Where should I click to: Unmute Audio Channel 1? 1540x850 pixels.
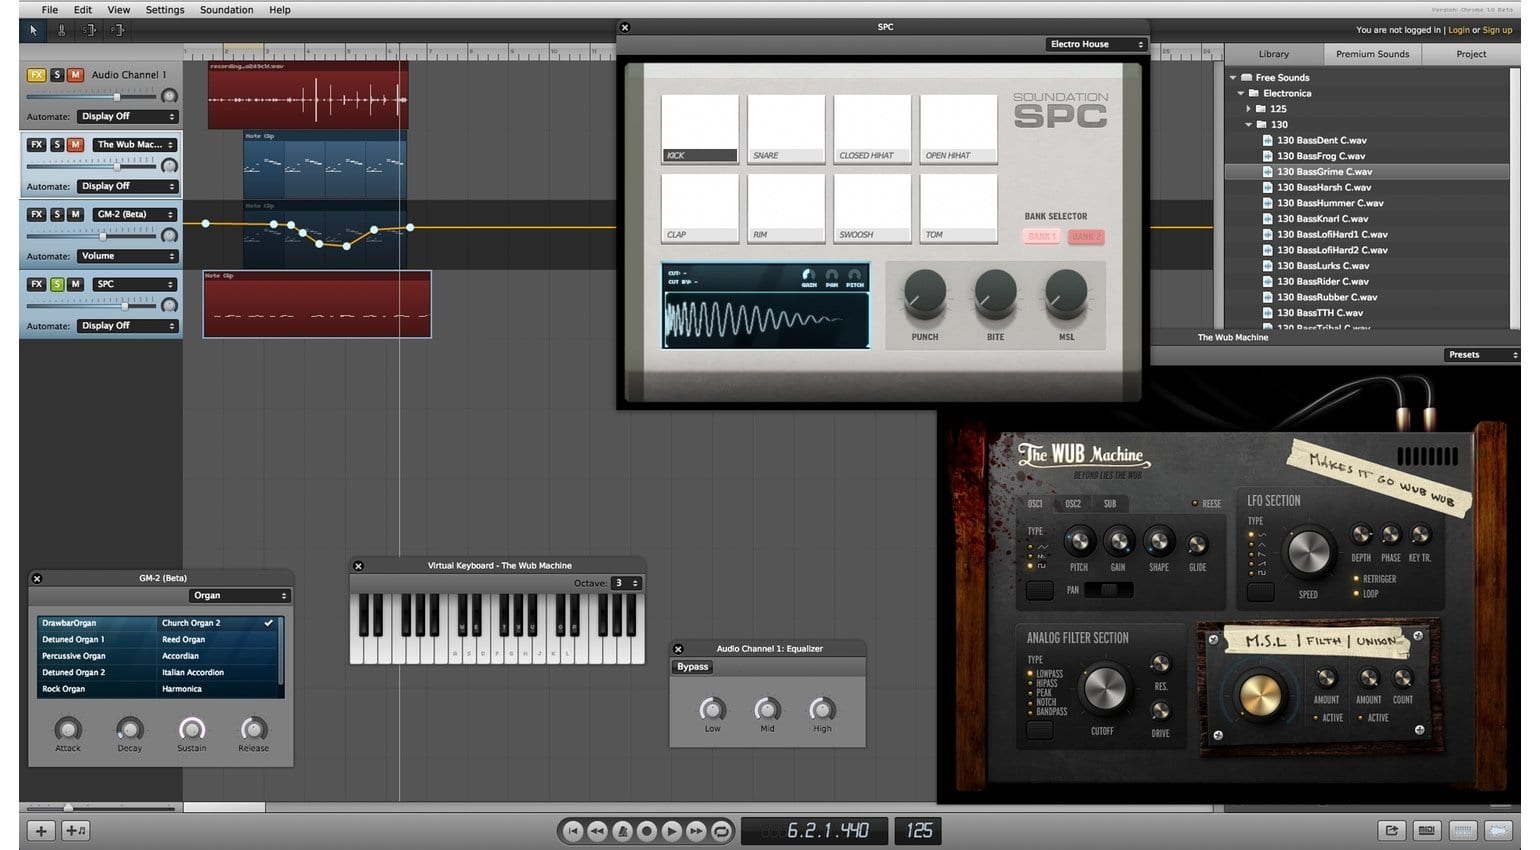tap(76, 75)
